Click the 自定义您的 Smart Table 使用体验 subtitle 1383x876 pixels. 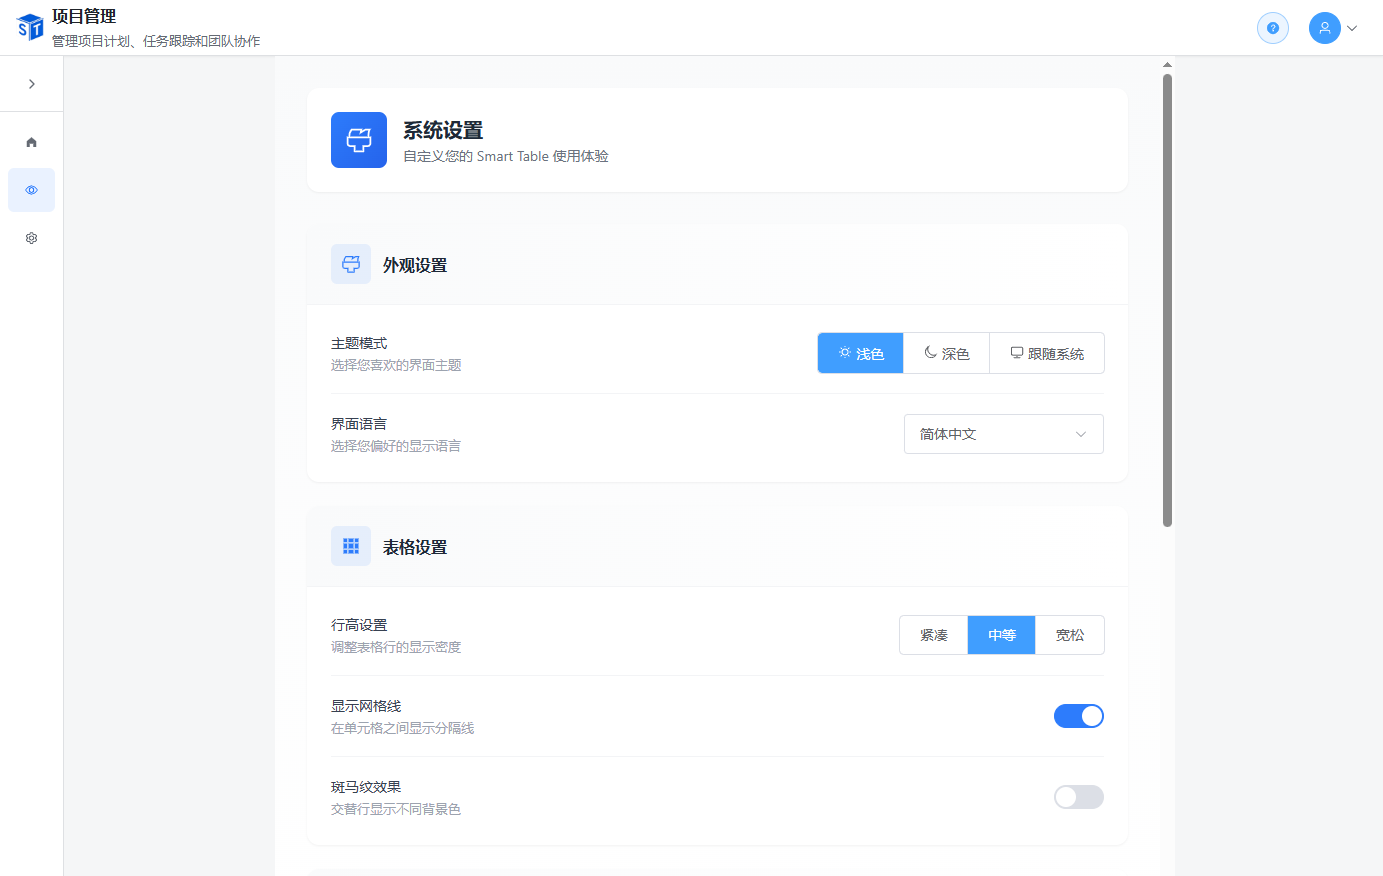tap(506, 156)
